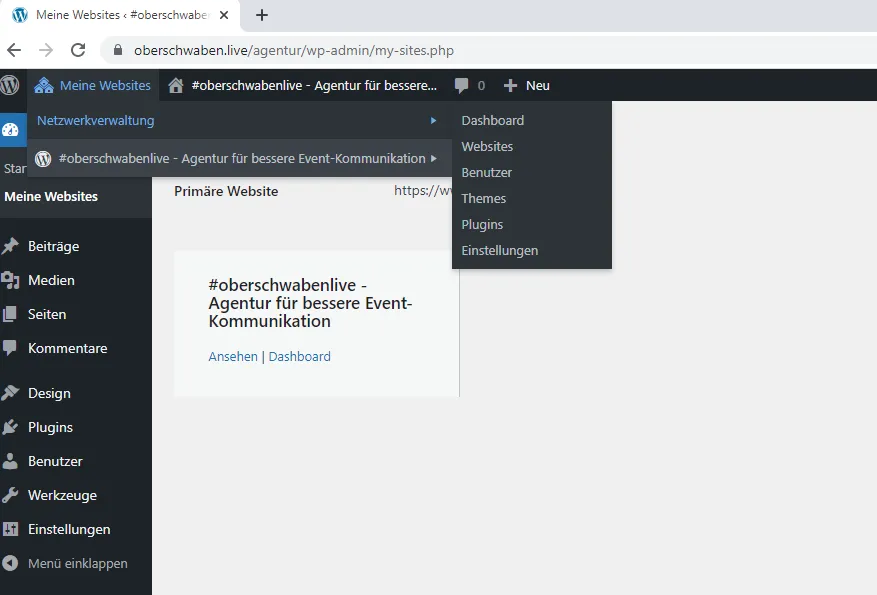
Task: Click the browser forward arrow
Action: tap(46, 50)
